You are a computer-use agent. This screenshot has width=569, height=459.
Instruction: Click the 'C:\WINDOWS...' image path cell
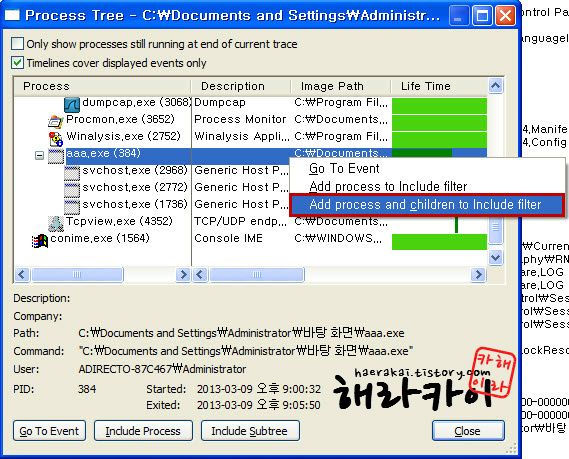click(x=338, y=239)
